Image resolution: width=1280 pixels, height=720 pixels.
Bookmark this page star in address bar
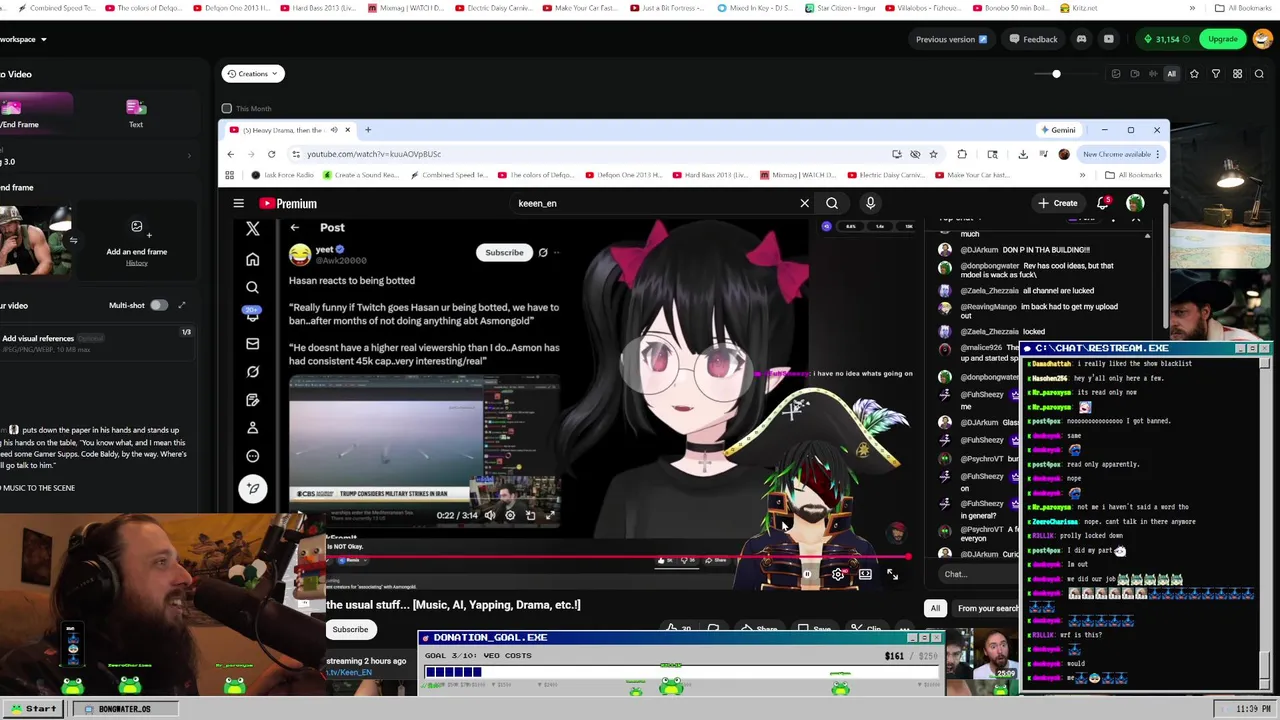click(x=933, y=154)
